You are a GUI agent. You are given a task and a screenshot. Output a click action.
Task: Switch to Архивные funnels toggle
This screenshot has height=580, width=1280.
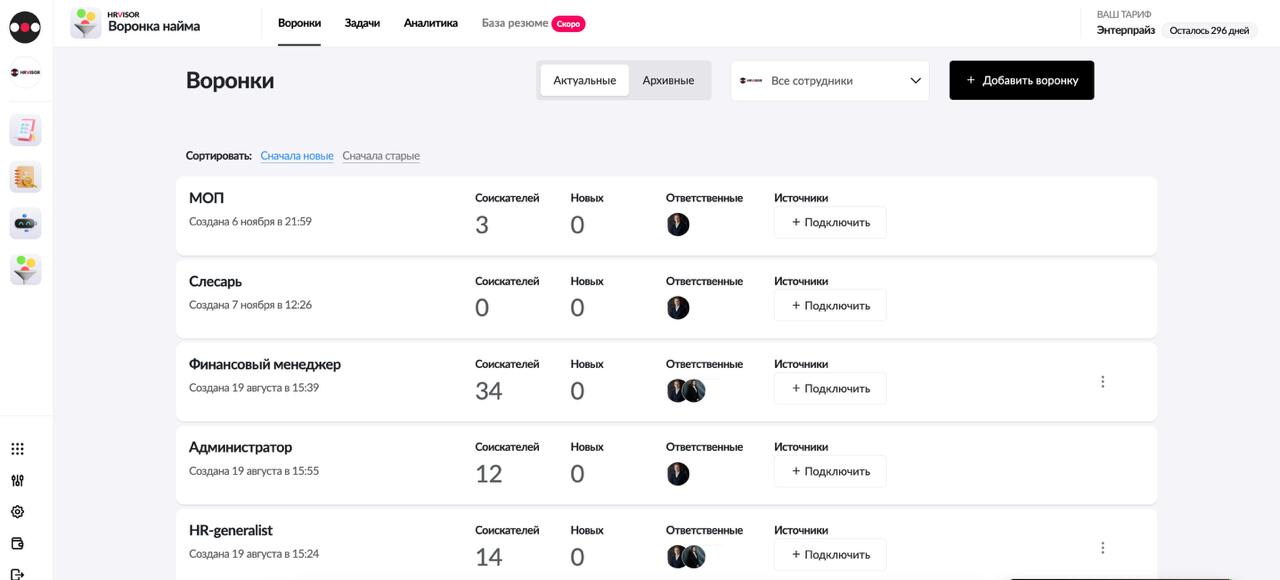tap(668, 80)
